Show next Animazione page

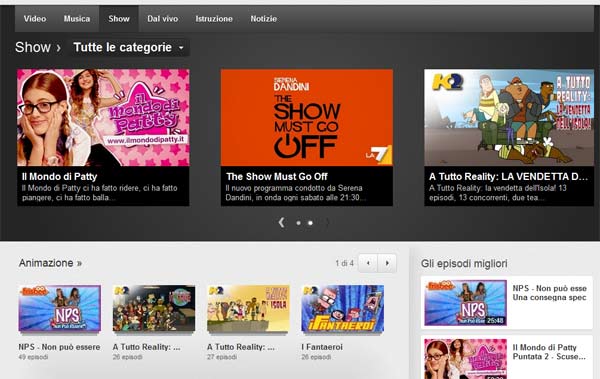coord(387,263)
